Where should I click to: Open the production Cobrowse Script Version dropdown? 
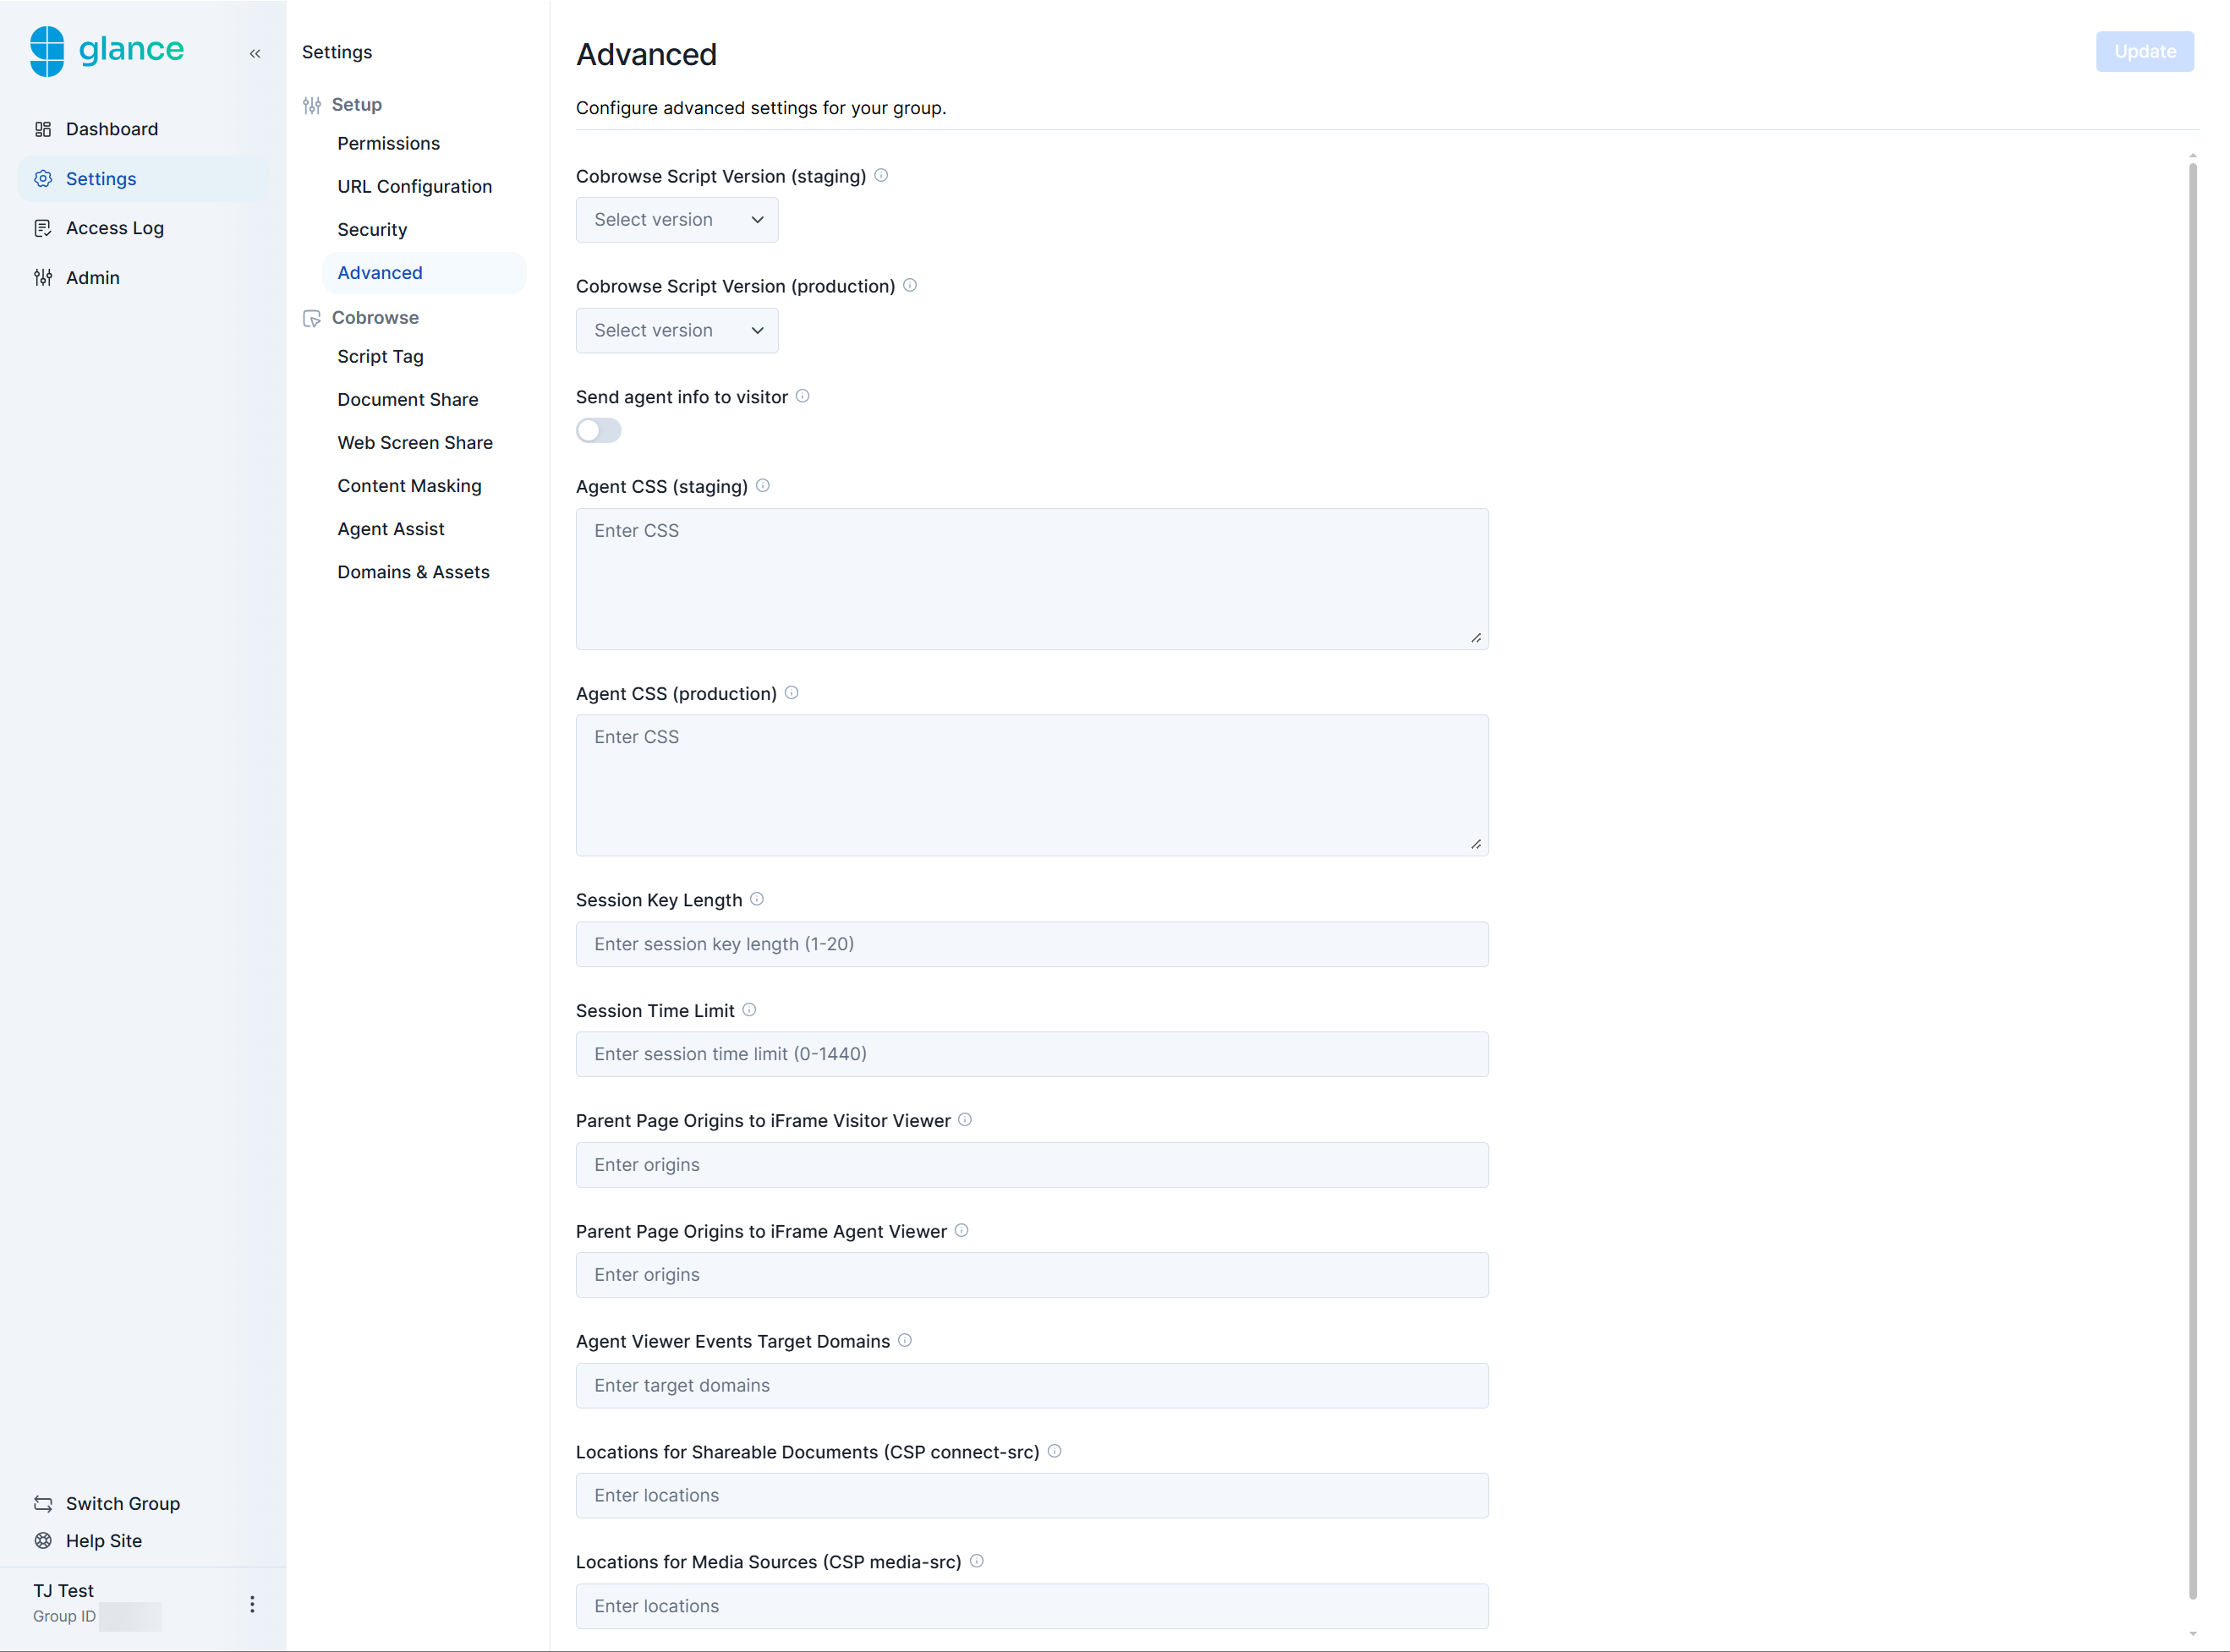click(x=677, y=330)
